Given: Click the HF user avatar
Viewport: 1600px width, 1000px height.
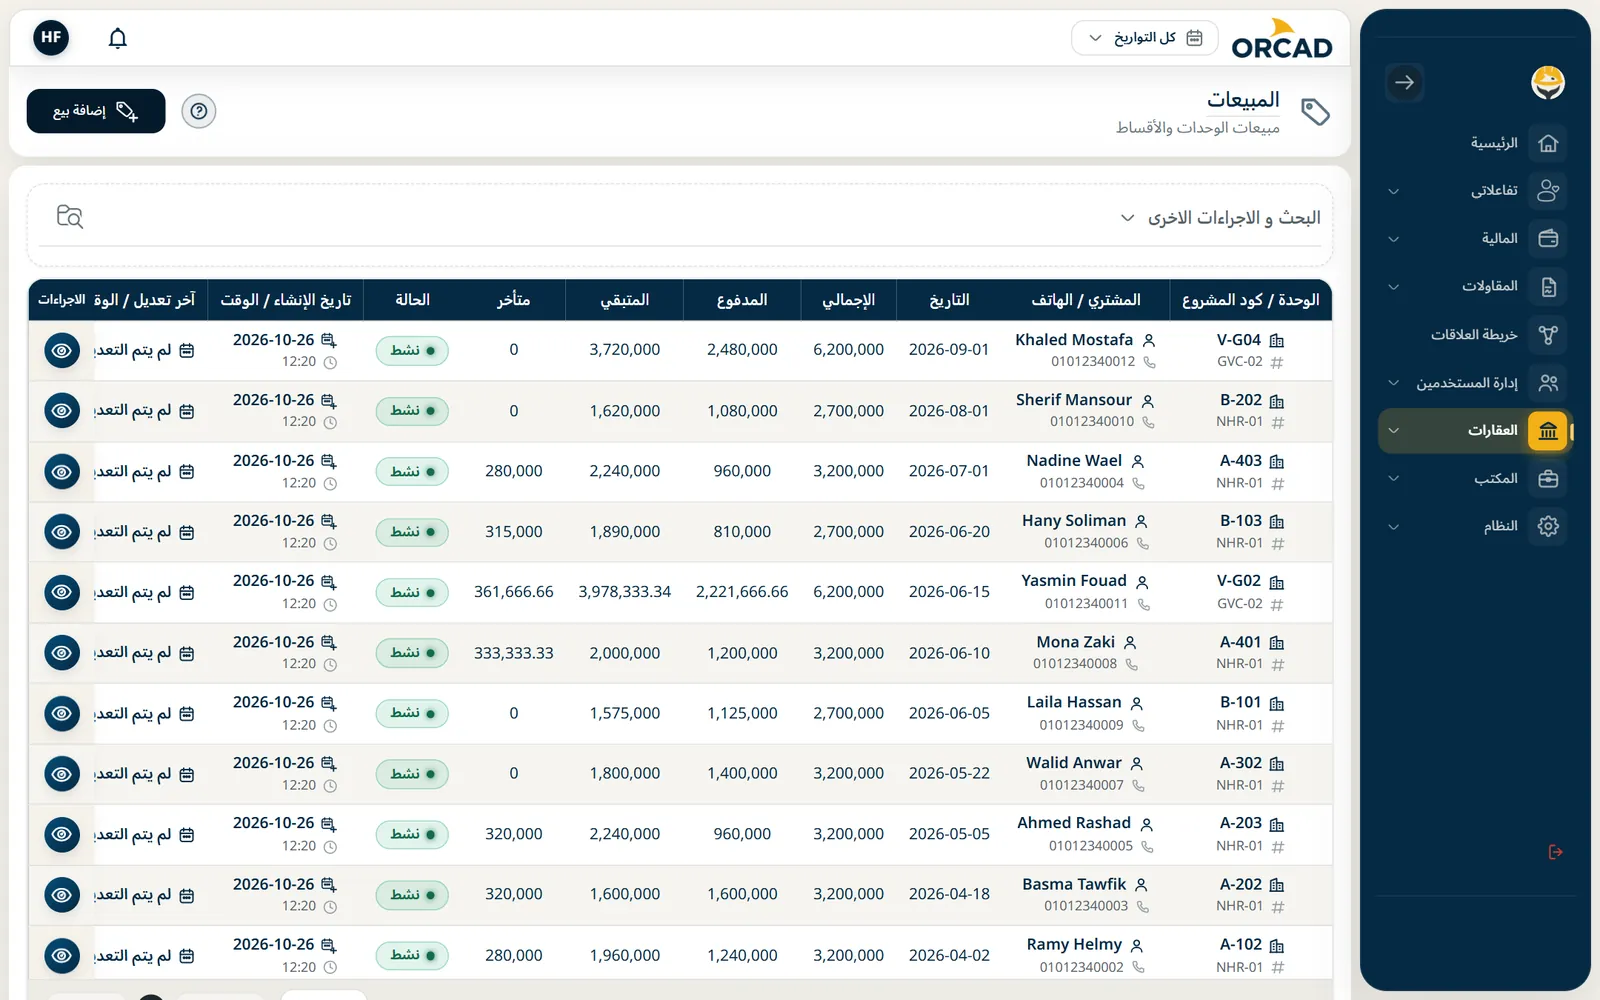Looking at the screenshot, I should pos(51,38).
